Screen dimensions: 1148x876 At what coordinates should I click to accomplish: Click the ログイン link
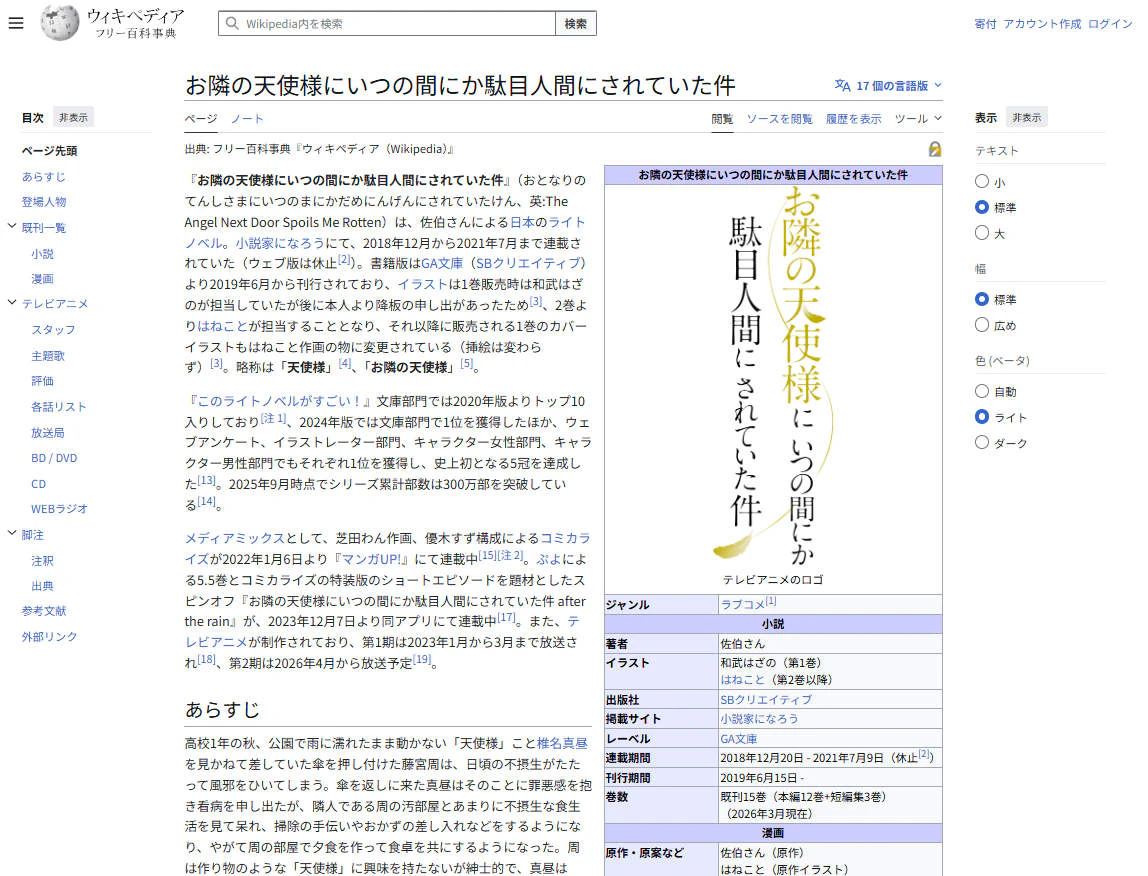click(x=1110, y=23)
